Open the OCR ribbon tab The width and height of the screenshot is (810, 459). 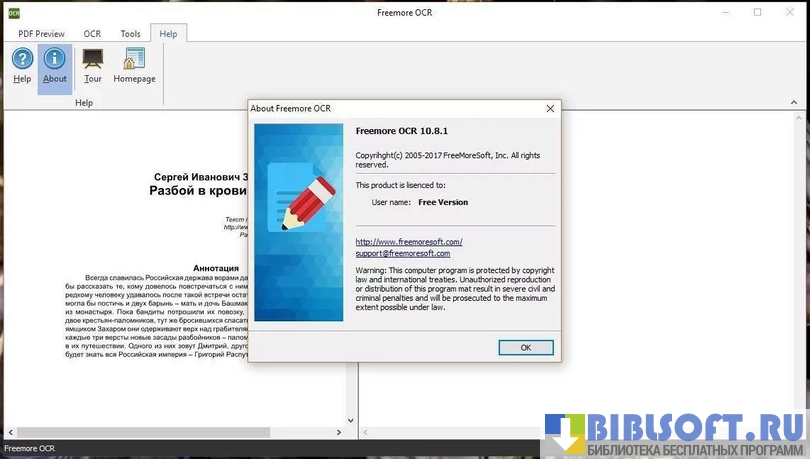click(x=93, y=34)
